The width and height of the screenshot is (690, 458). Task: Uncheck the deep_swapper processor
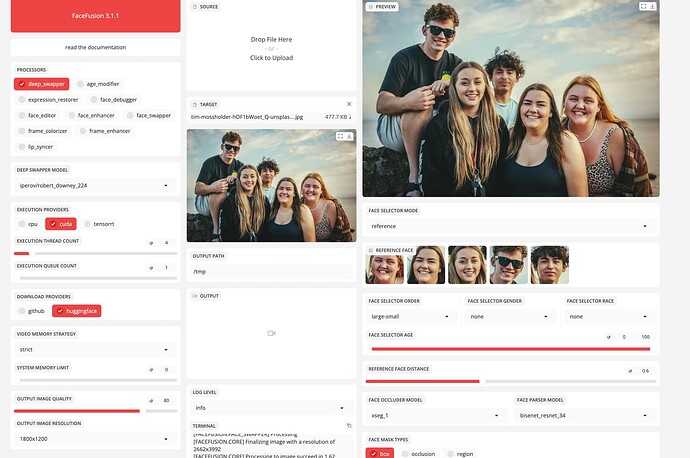coord(21,84)
